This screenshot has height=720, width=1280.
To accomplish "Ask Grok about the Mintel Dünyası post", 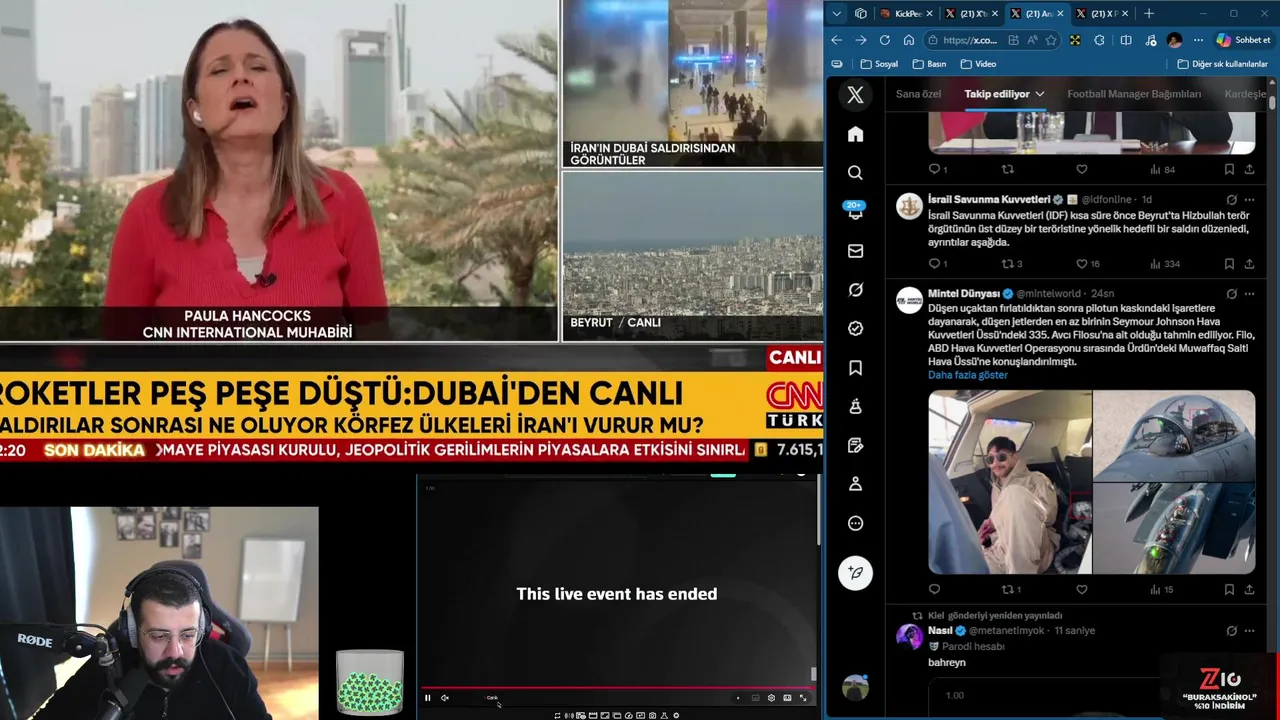I will click(1232, 294).
